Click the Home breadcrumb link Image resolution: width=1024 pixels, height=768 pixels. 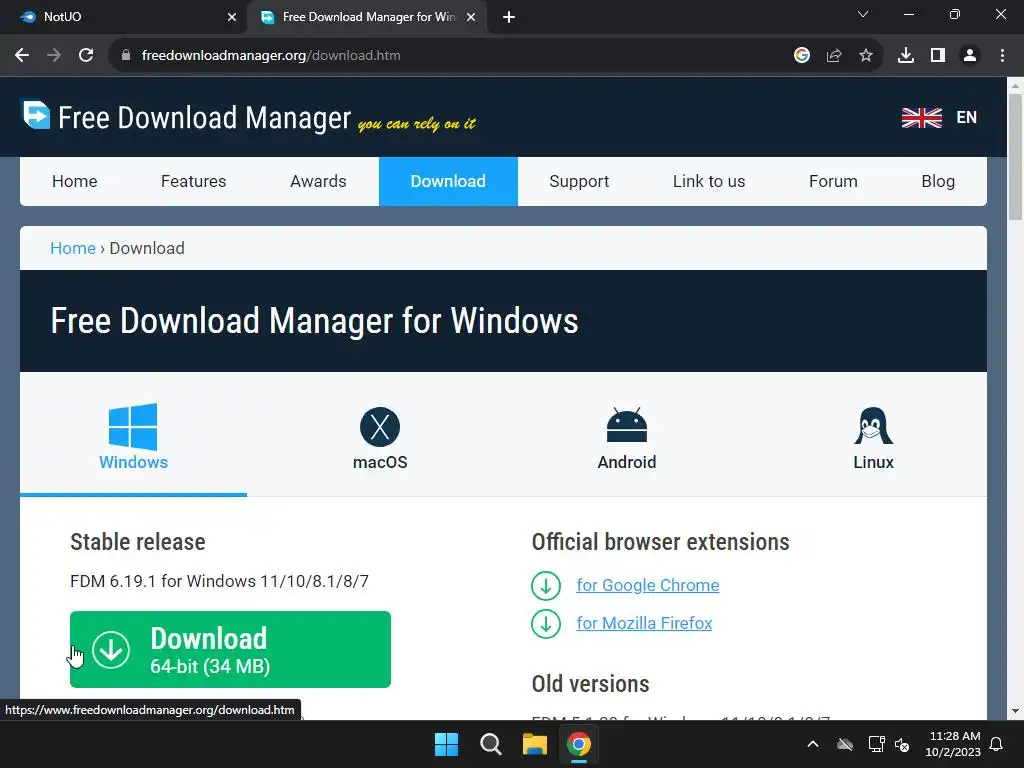pos(73,248)
